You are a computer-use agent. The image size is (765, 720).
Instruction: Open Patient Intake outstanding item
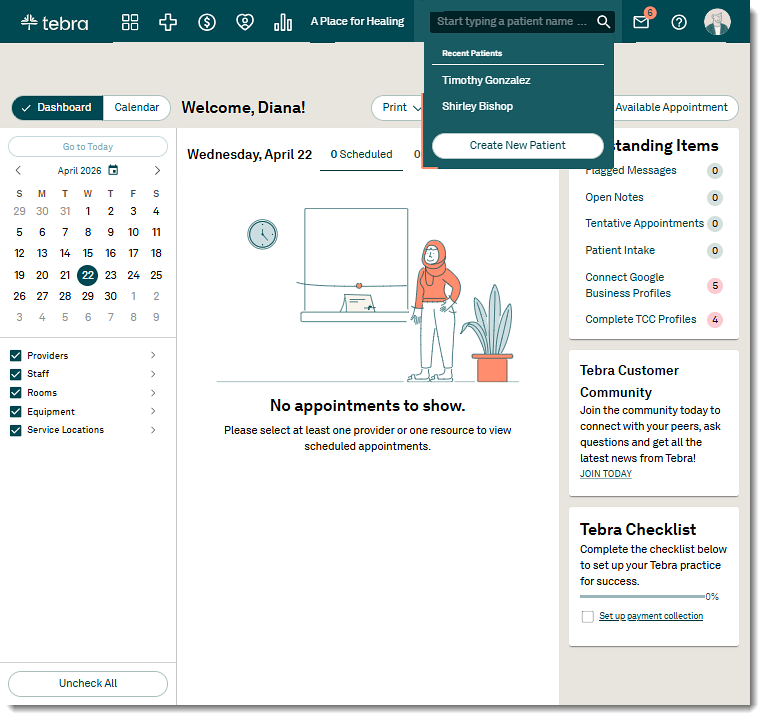[620, 250]
